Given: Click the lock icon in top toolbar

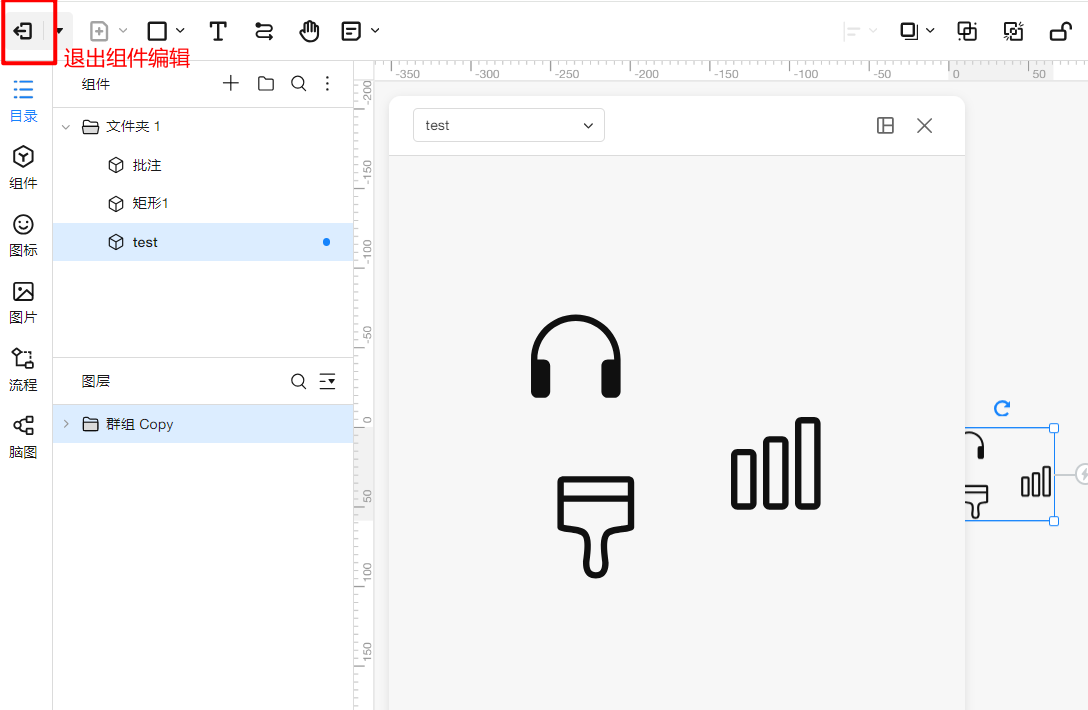Looking at the screenshot, I should 1060,31.
